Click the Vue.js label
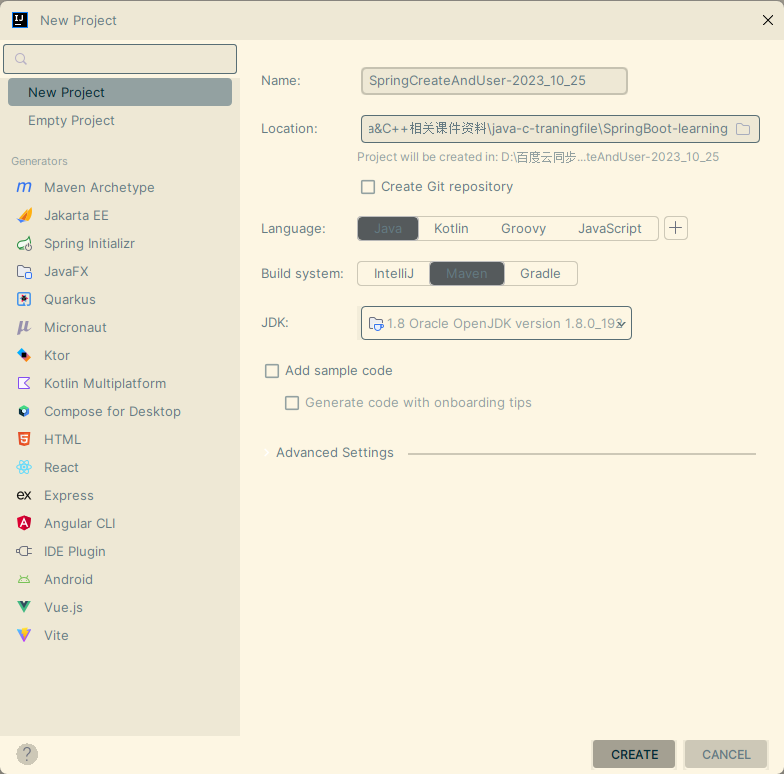 pyautogui.click(x=64, y=608)
